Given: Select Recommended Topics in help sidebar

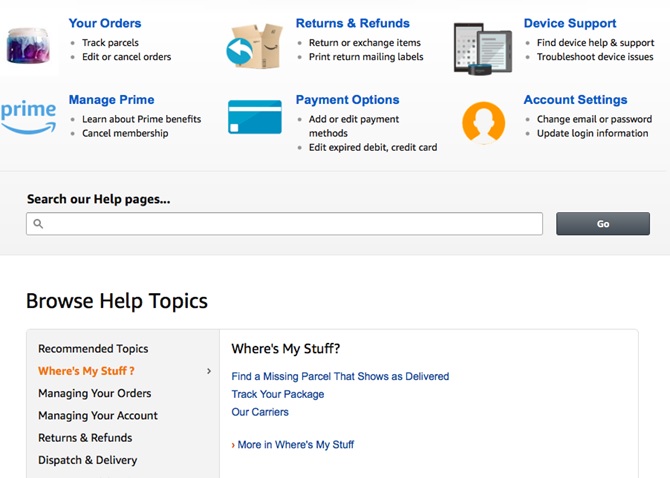Looking at the screenshot, I should point(93,349).
